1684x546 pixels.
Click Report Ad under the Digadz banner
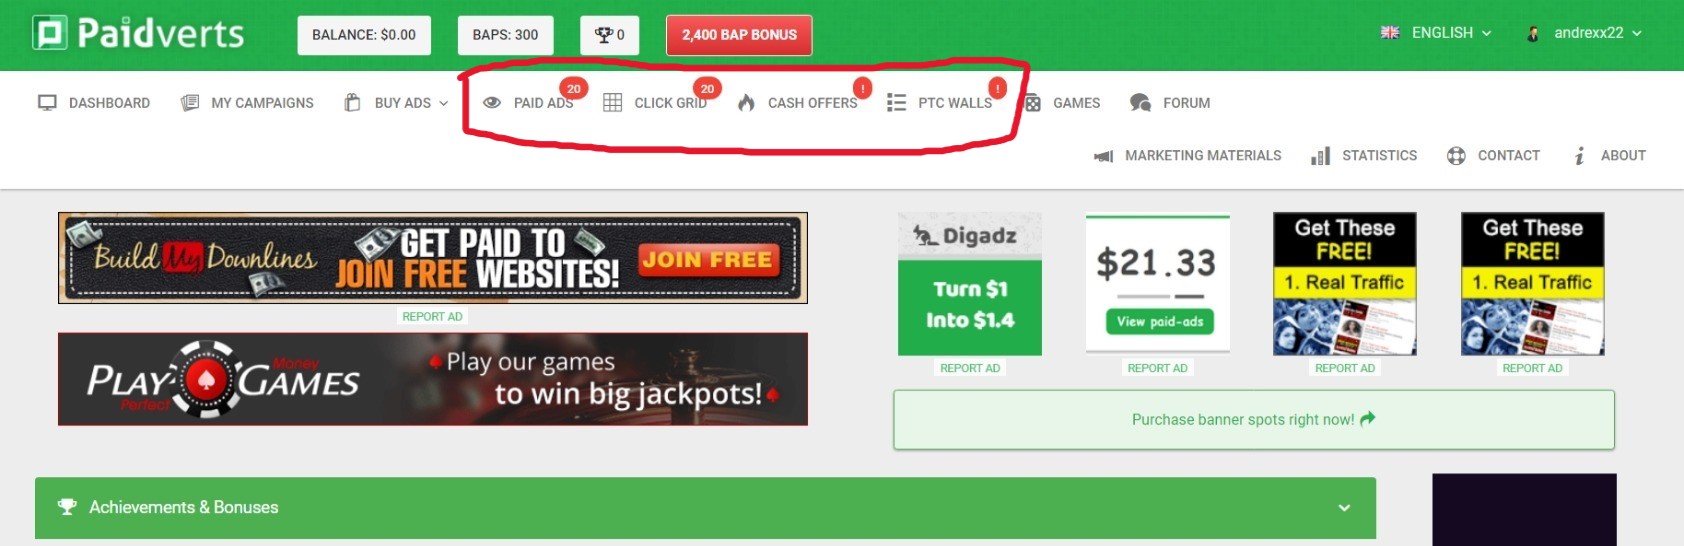pos(970,368)
